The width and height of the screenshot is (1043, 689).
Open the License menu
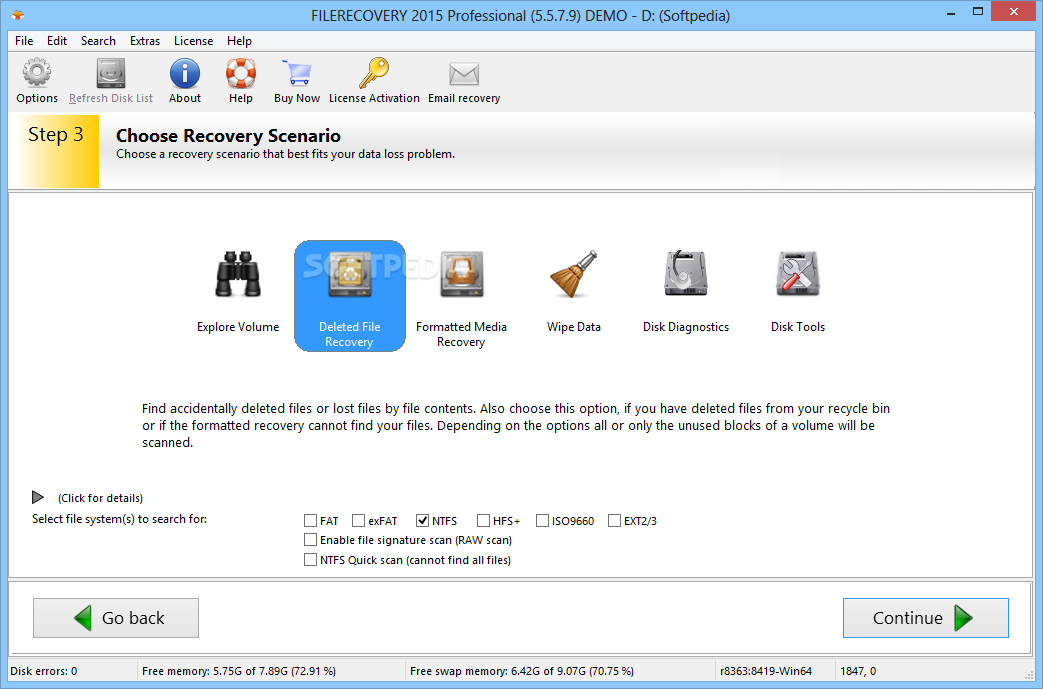194,41
